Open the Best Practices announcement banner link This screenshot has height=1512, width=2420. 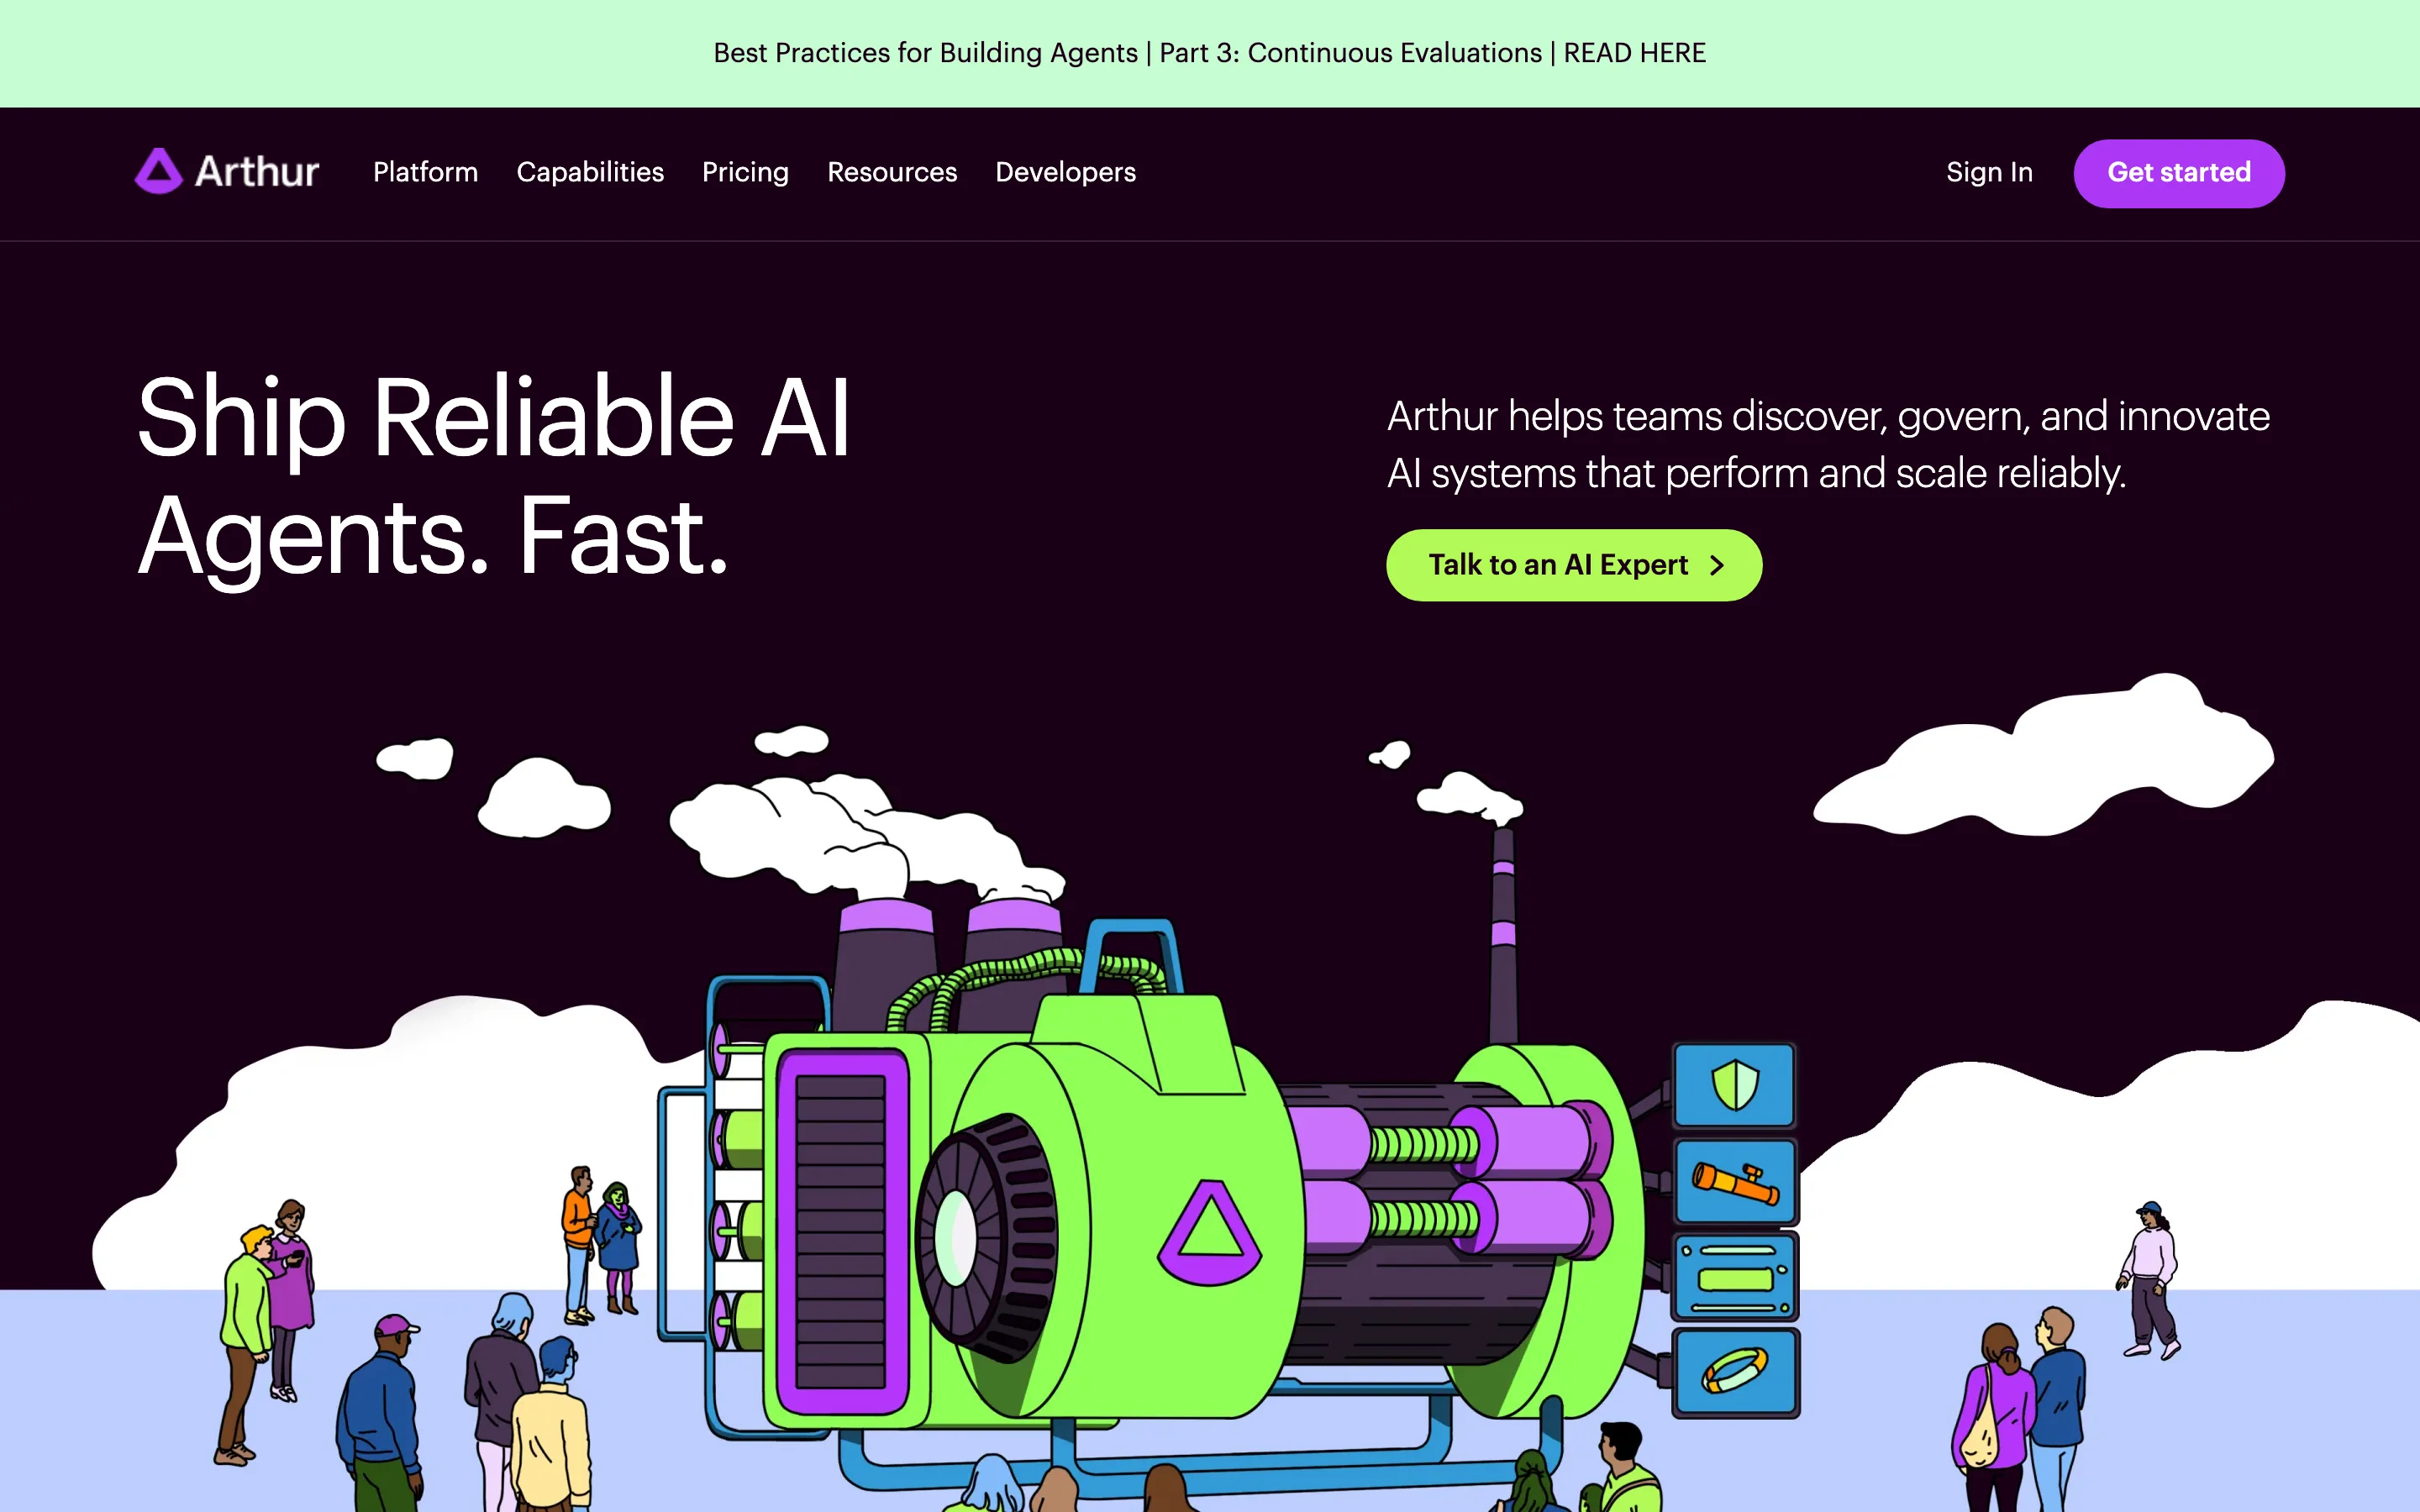(1209, 53)
